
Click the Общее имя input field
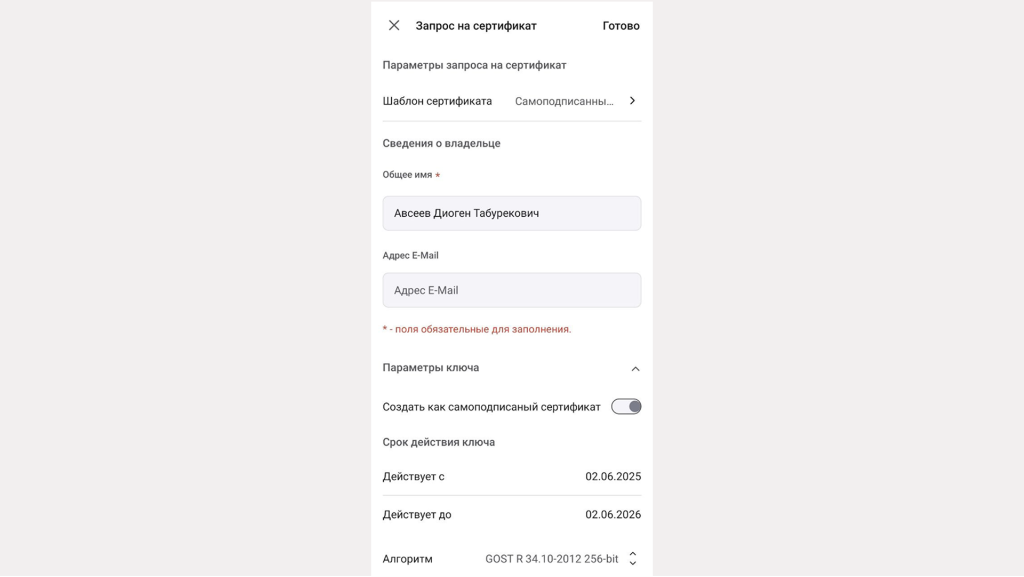[x=511, y=213]
